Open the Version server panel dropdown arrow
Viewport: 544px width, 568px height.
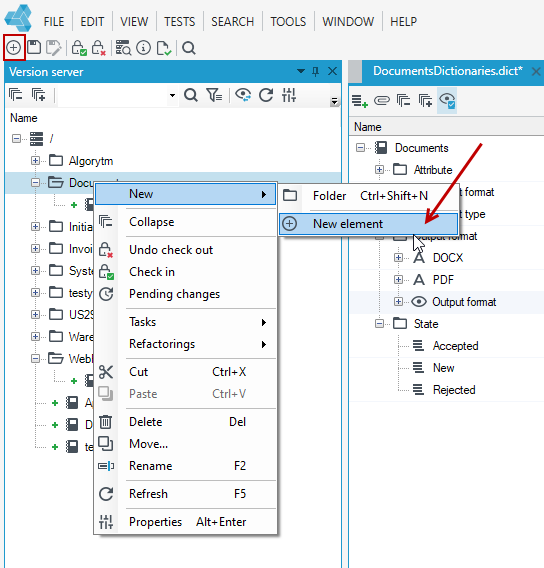pyautogui.click(x=301, y=71)
